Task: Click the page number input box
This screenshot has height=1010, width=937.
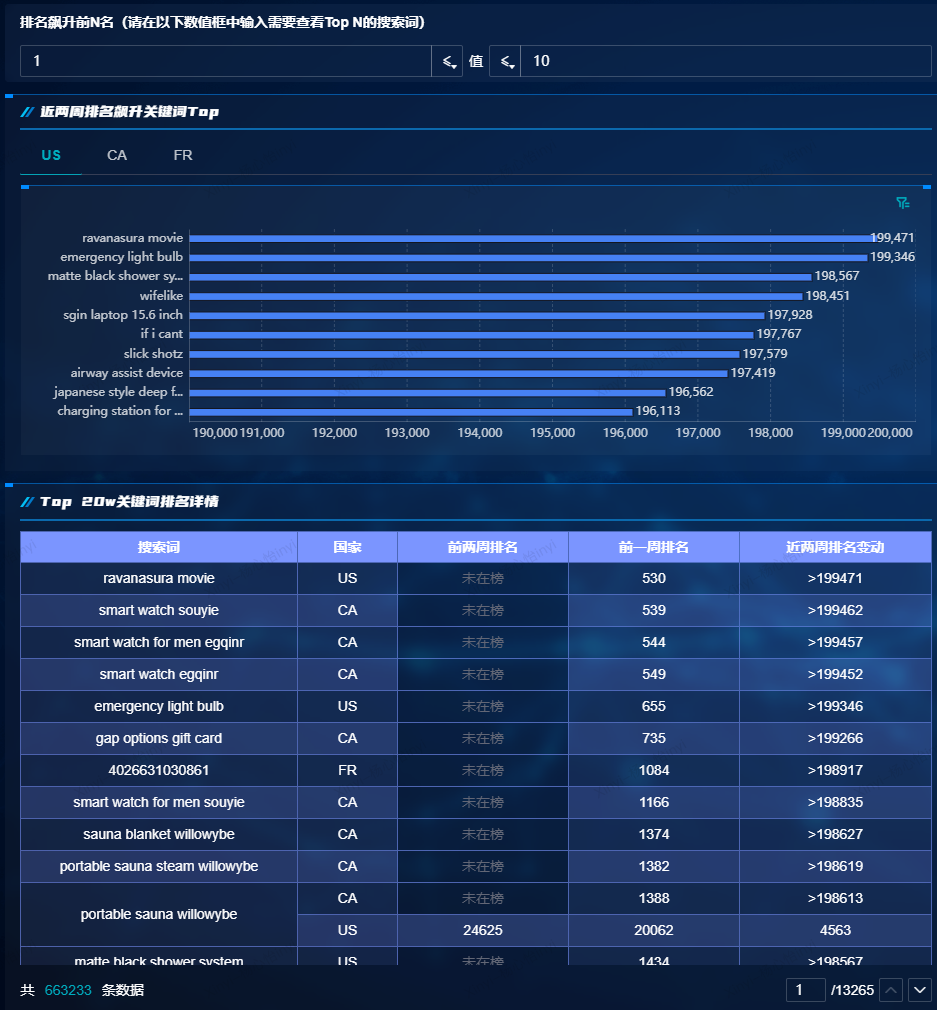Action: pyautogui.click(x=805, y=990)
